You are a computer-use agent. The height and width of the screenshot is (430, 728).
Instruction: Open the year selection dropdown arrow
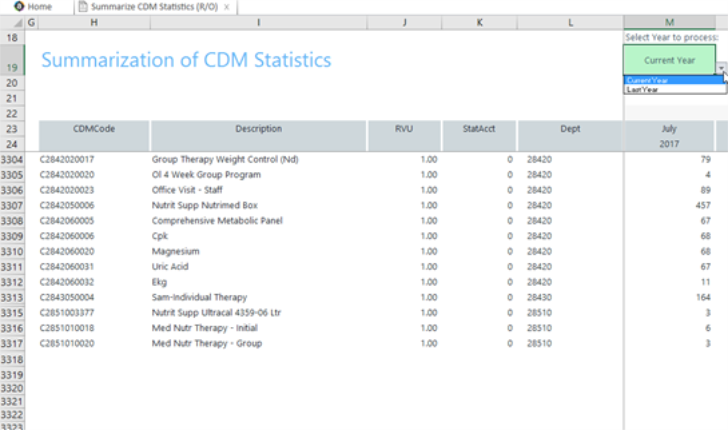pos(721,70)
